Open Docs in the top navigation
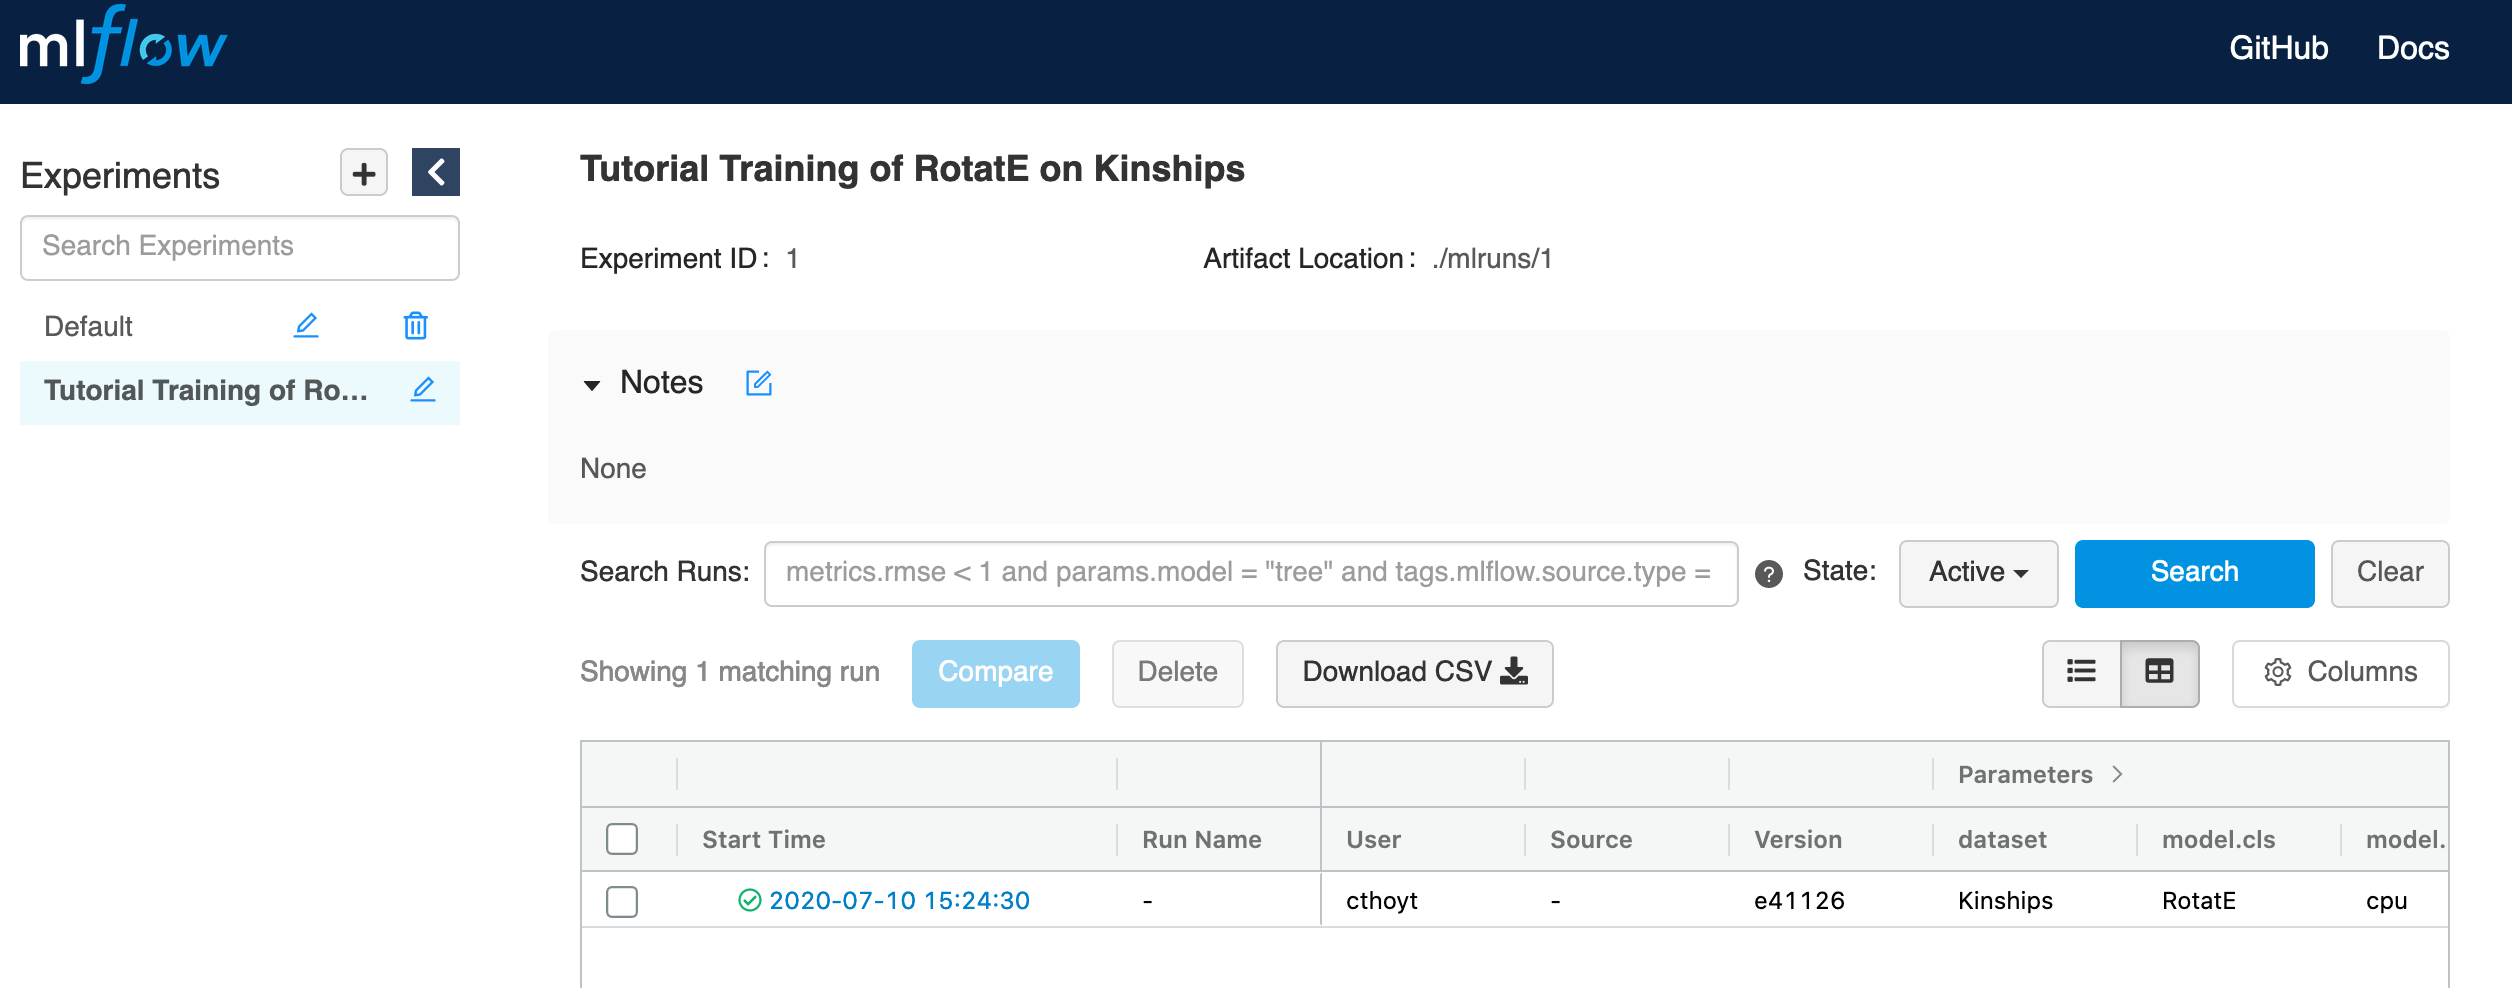The height and width of the screenshot is (988, 2512). pos(2413,48)
